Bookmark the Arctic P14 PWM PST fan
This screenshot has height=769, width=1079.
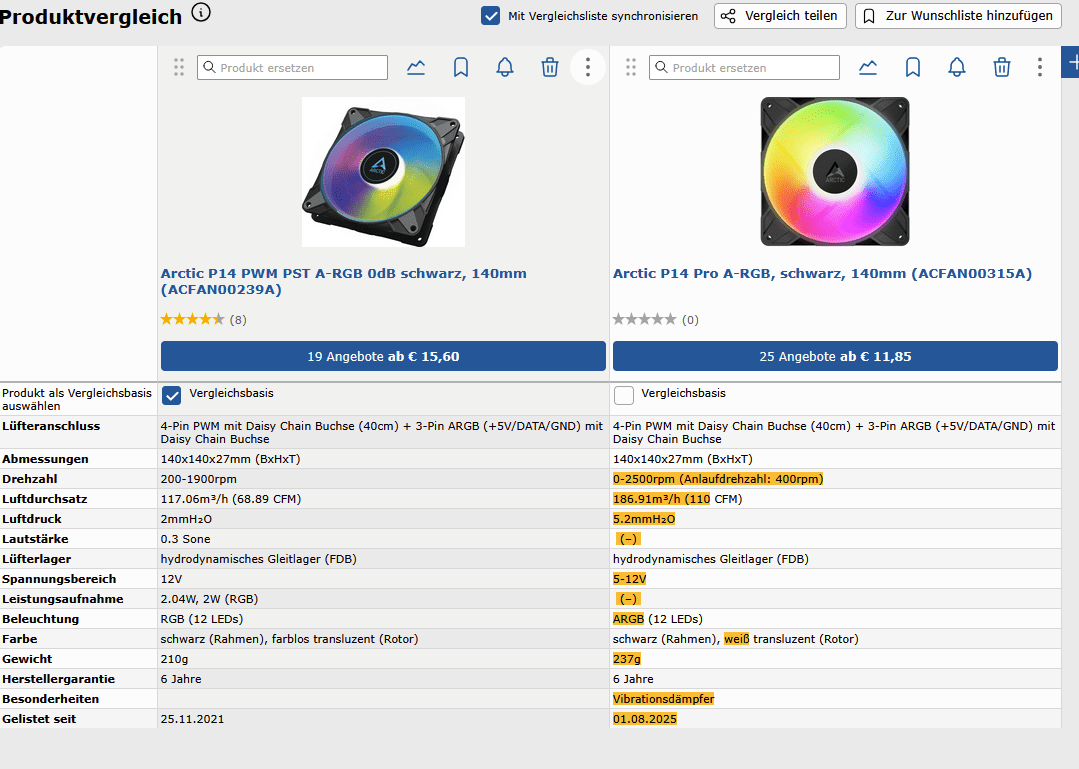pos(460,67)
